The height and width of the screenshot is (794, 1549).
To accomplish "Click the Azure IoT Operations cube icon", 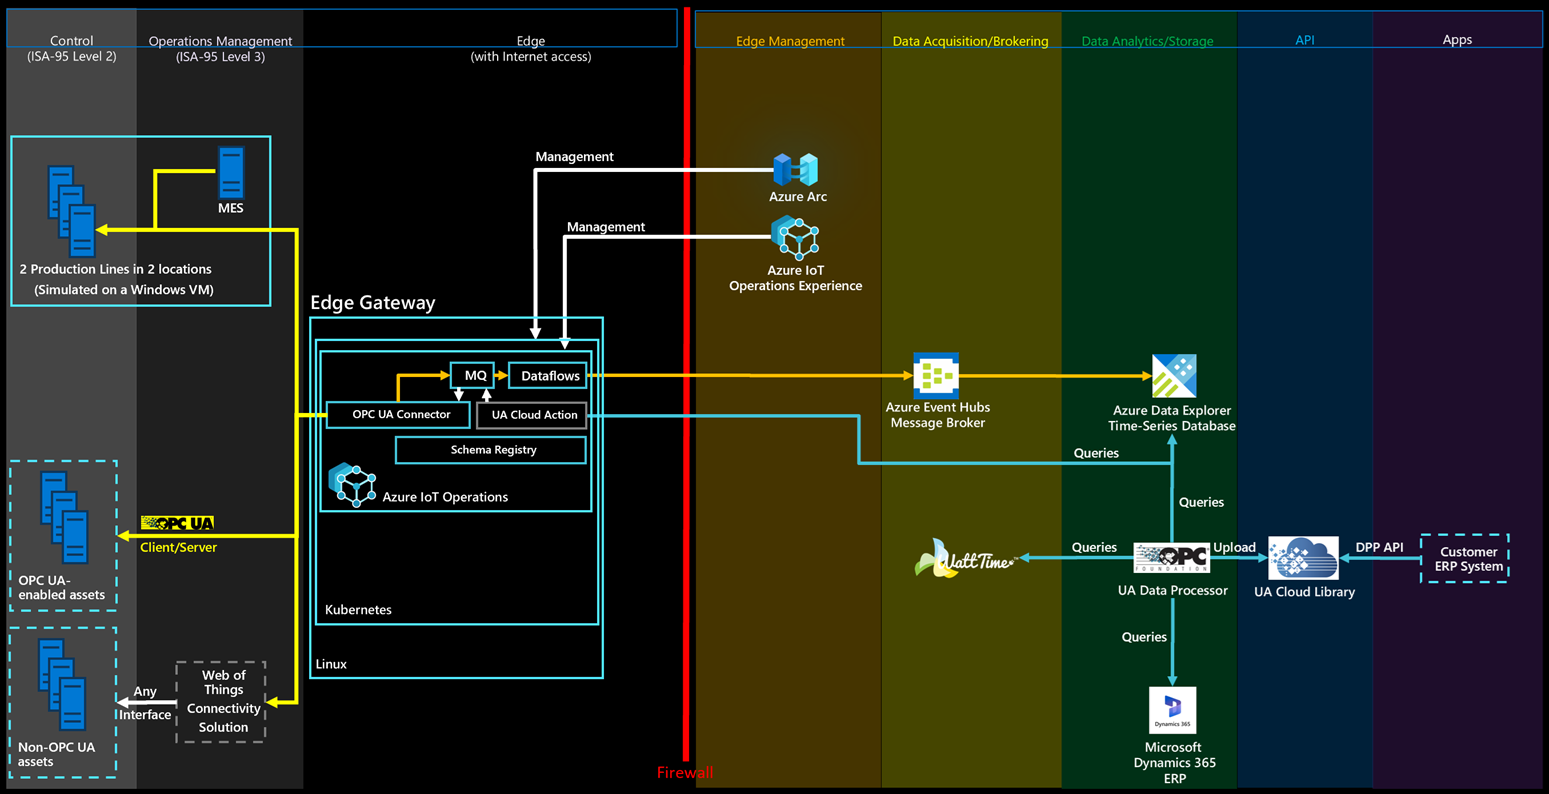I will click(352, 485).
